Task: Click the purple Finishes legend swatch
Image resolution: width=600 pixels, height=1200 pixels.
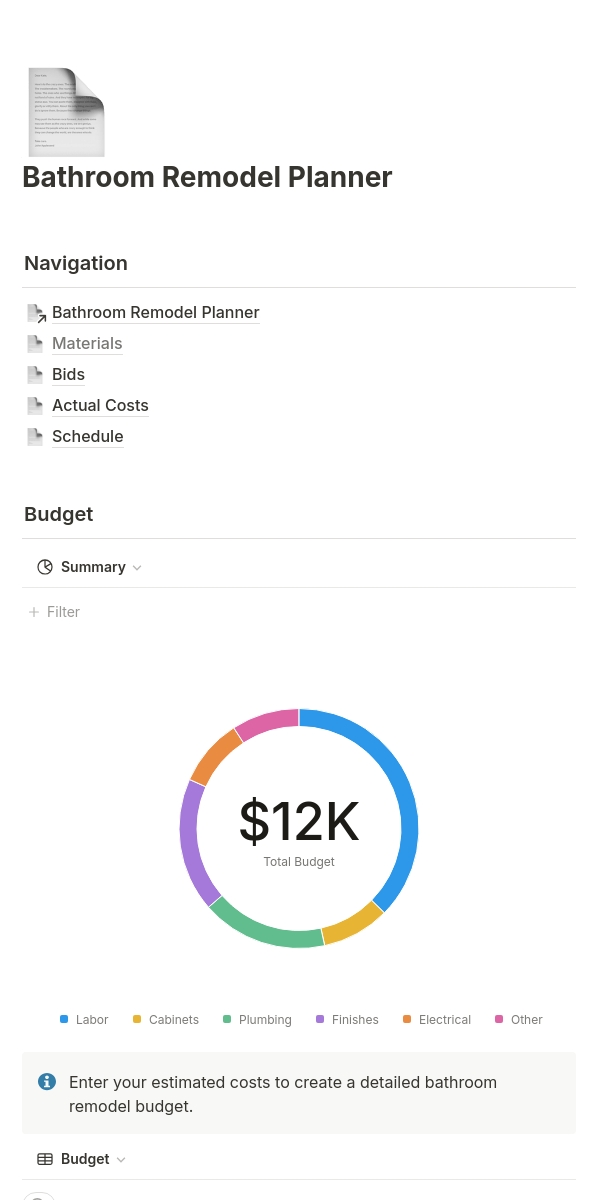Action: point(320,1019)
